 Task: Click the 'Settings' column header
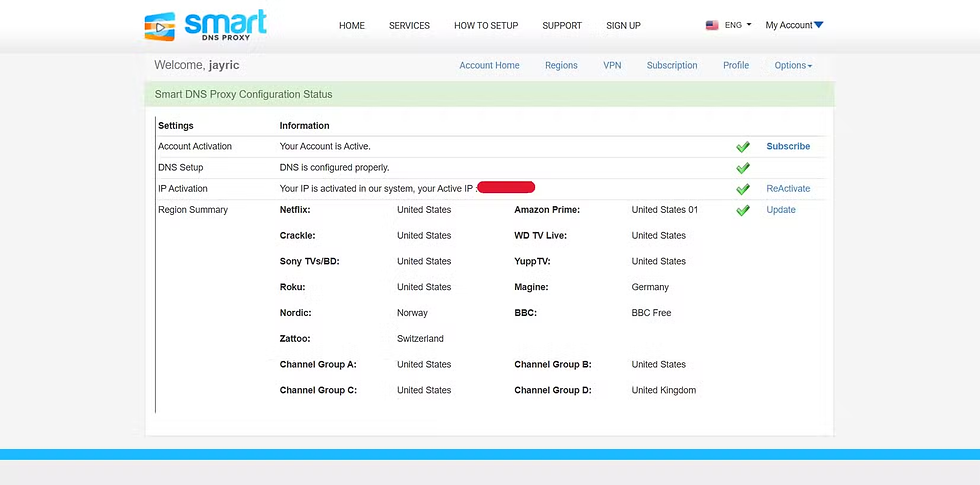[x=176, y=126]
